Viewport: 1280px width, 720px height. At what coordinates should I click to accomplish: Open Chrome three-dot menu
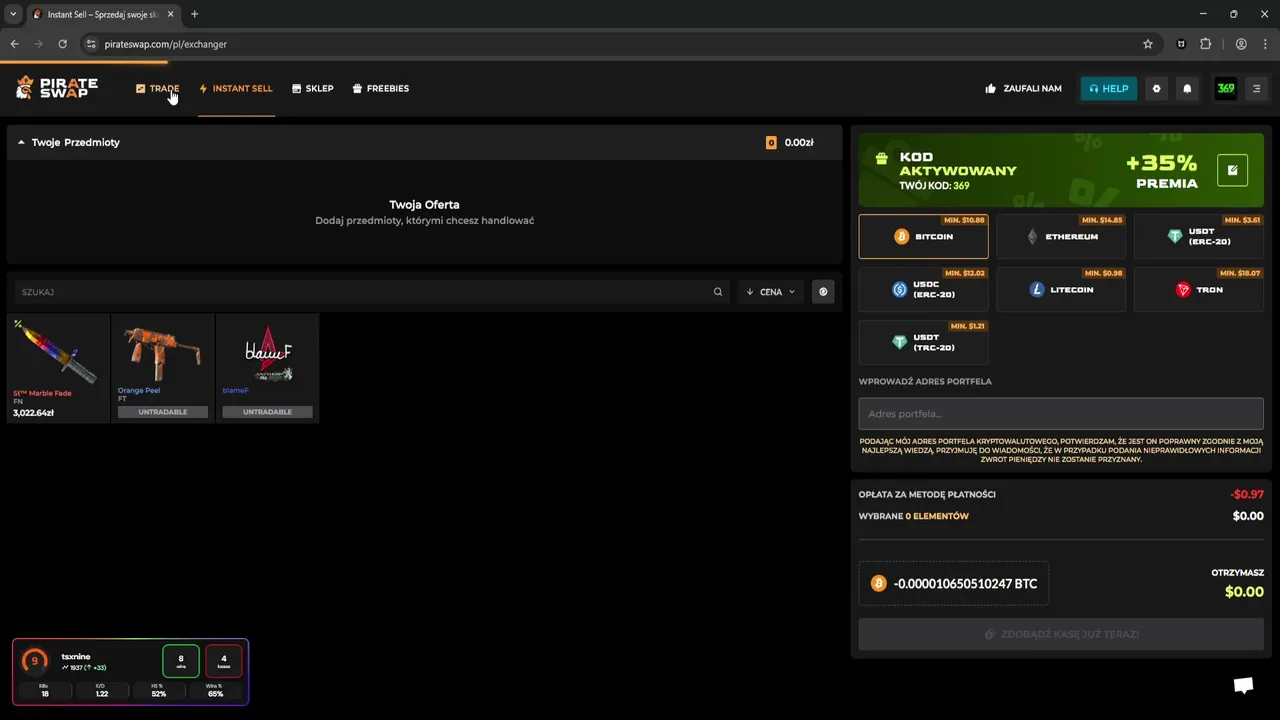(x=1266, y=44)
